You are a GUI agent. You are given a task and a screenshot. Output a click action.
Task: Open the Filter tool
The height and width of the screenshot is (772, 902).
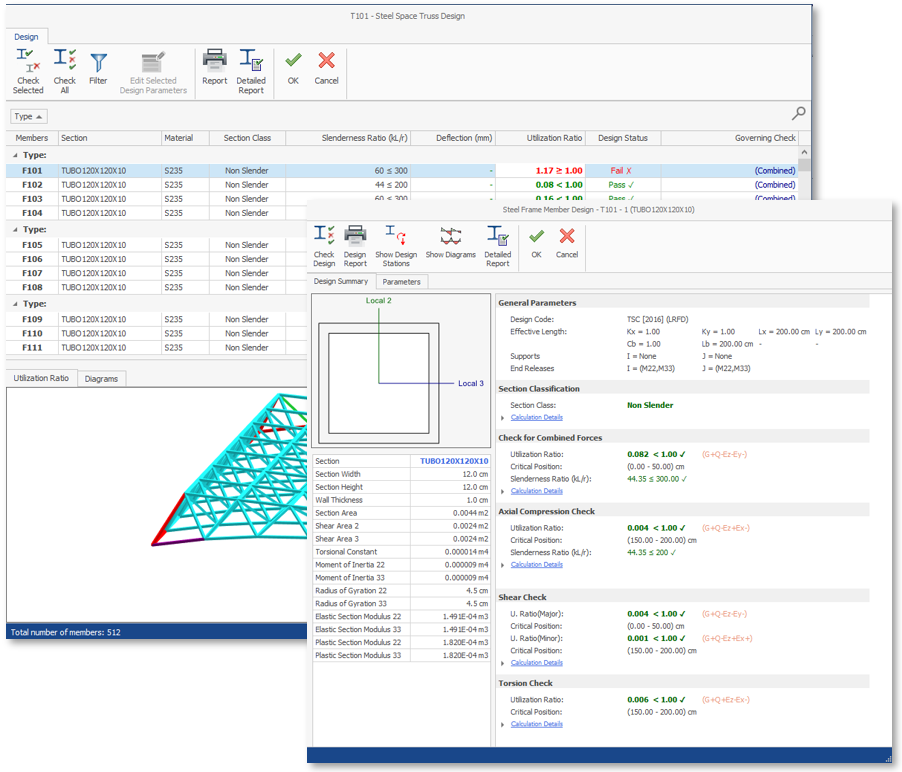click(x=98, y=63)
